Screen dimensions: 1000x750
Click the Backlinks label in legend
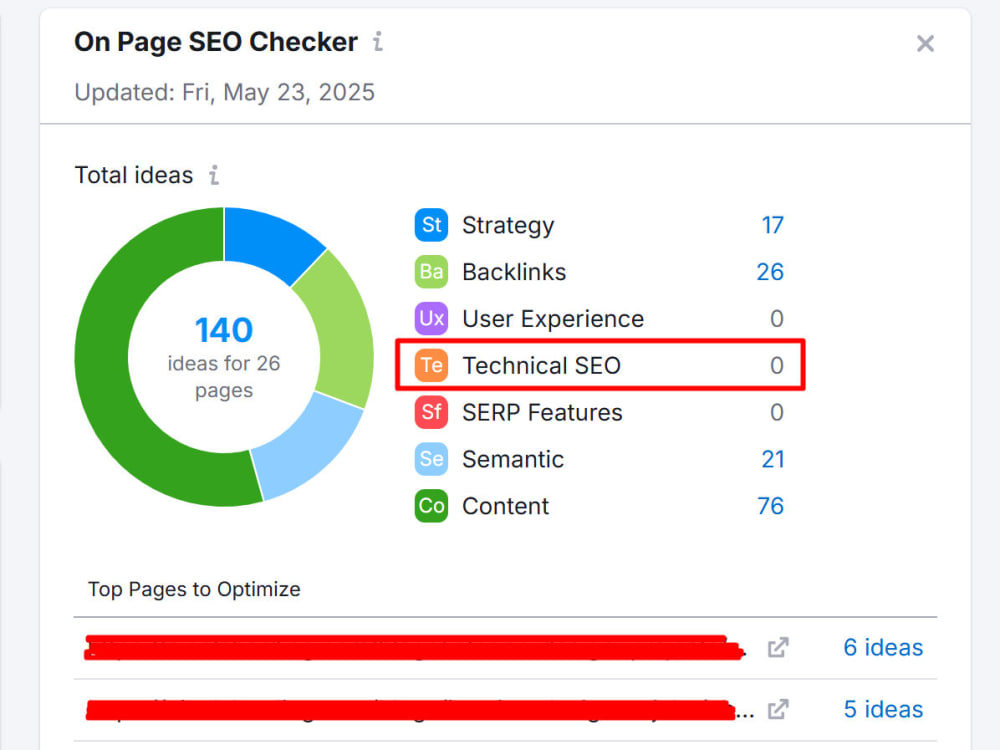click(x=514, y=272)
